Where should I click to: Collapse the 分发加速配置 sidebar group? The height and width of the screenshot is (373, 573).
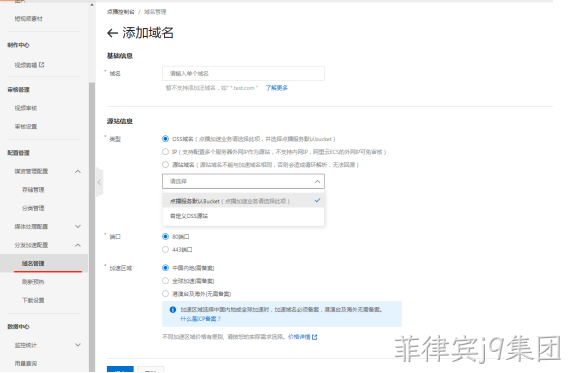(x=78, y=245)
